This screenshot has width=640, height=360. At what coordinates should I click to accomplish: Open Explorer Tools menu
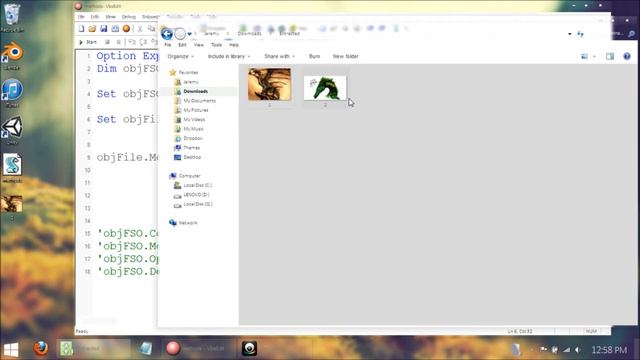coord(216,45)
